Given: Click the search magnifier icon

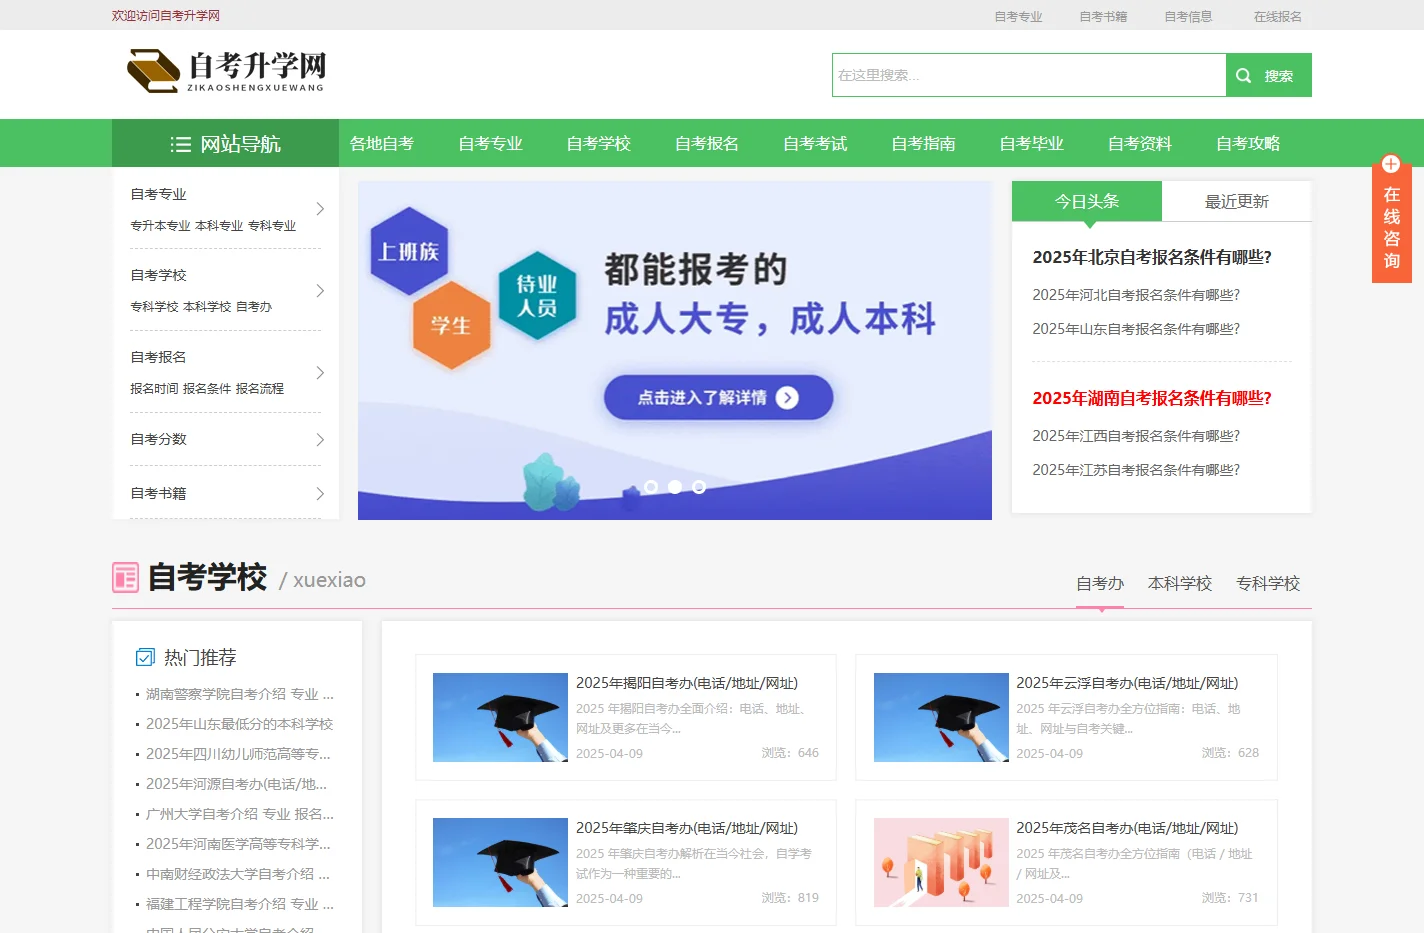Looking at the screenshot, I should 1244,75.
